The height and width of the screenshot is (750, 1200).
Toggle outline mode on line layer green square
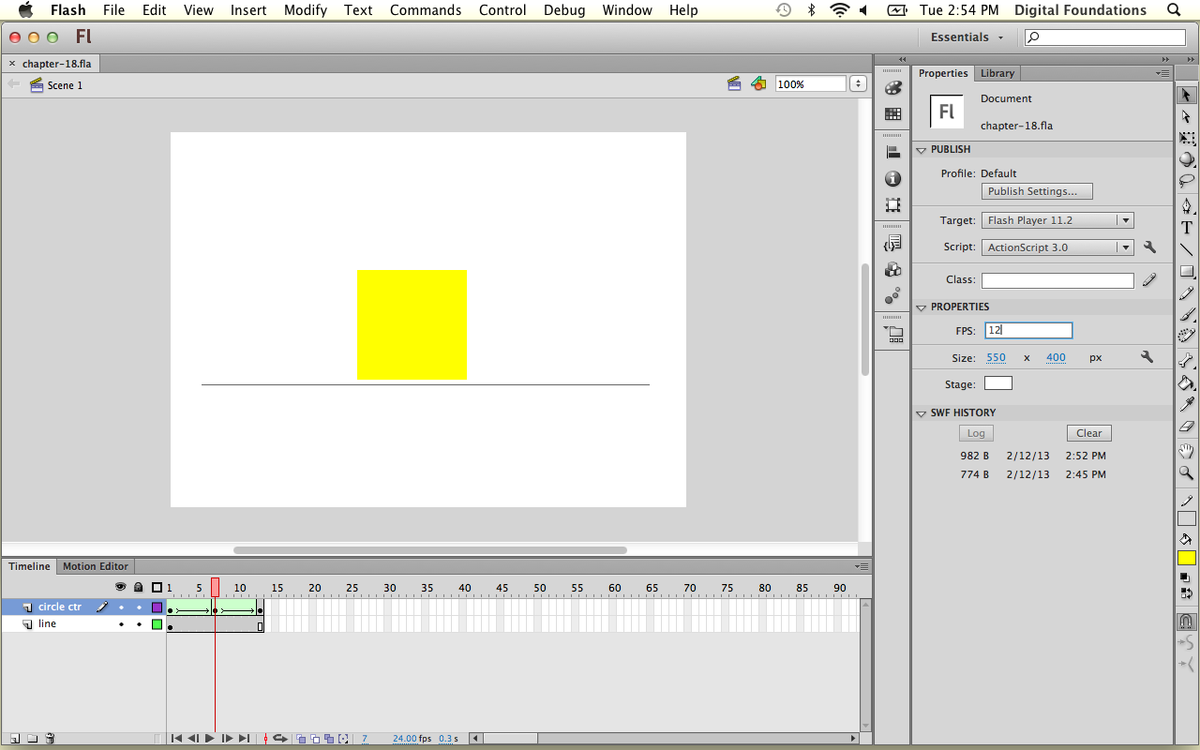click(156, 625)
